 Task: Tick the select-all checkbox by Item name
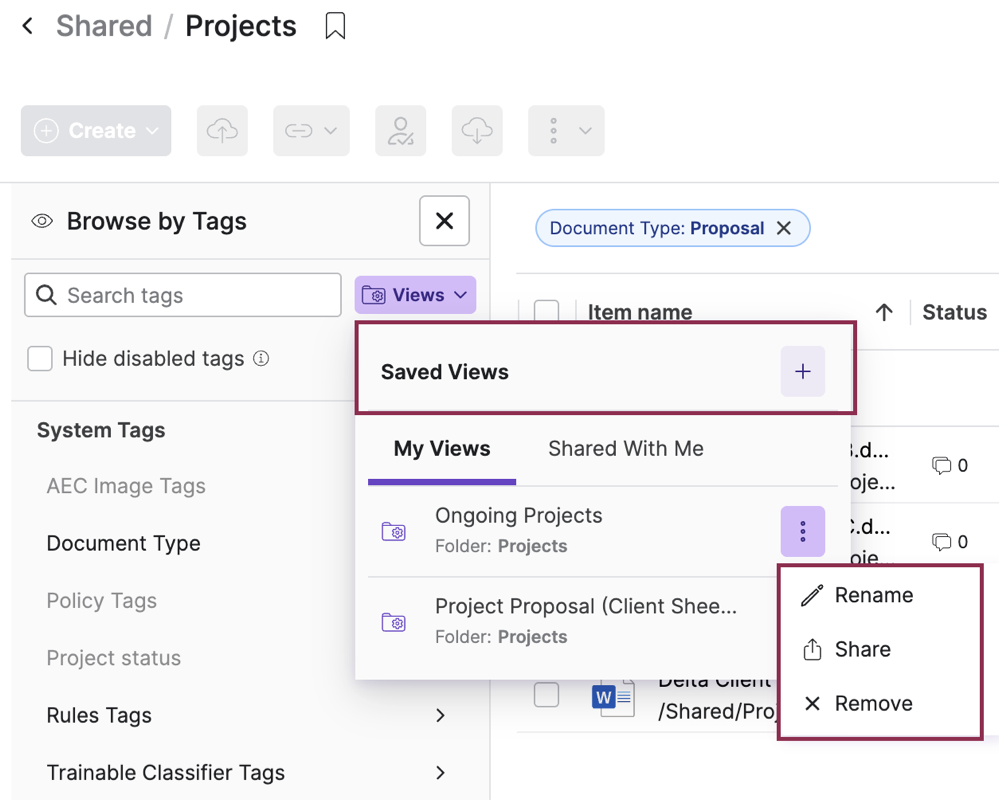[546, 312]
